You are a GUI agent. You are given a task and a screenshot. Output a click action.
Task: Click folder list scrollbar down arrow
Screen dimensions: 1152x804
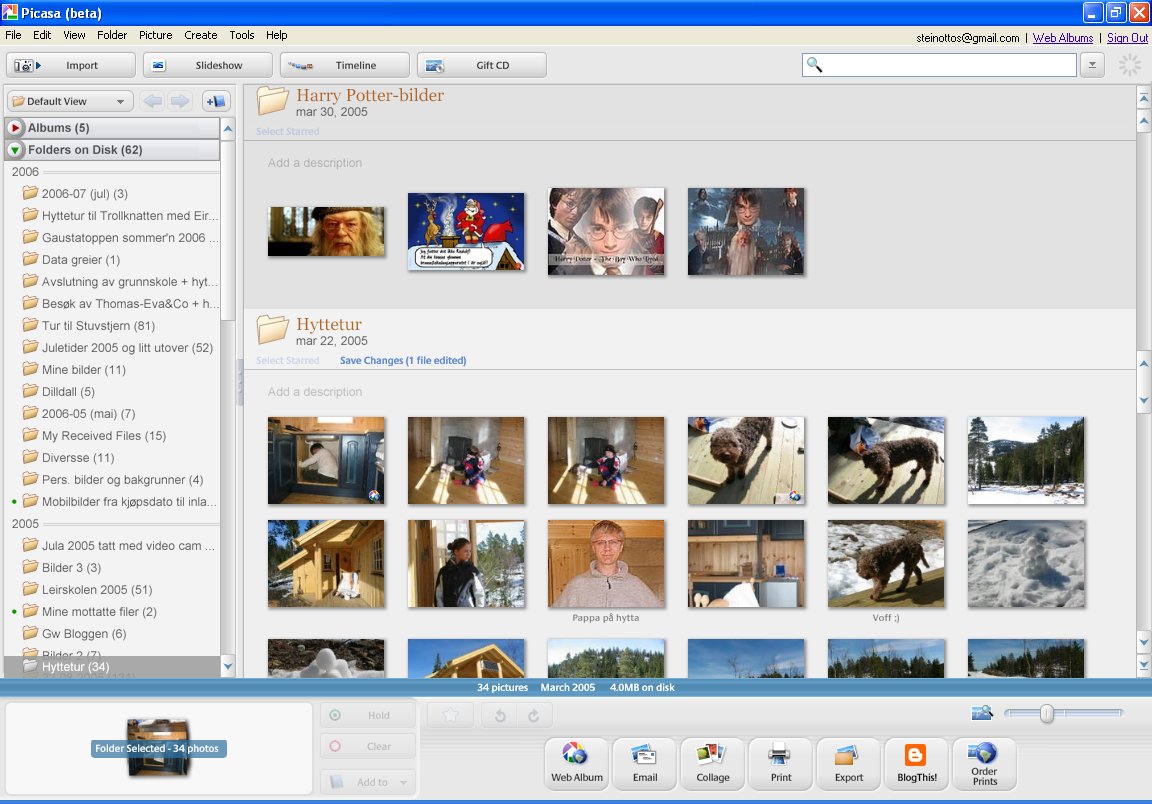click(228, 667)
